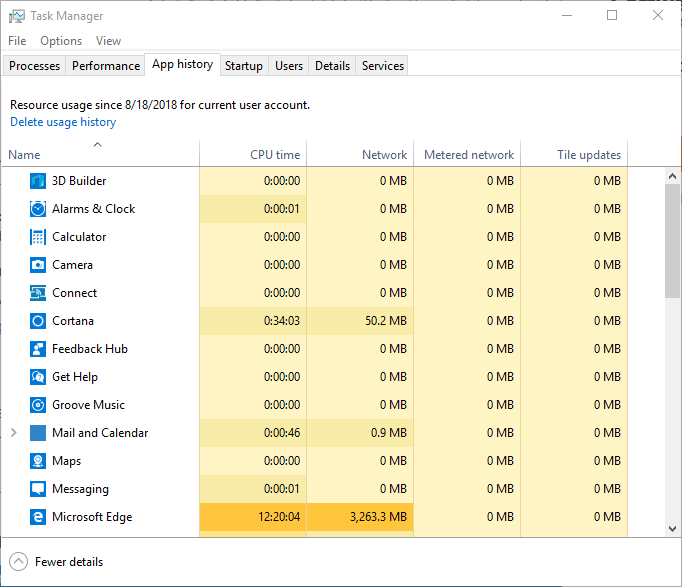Collapse view with Fewer details arrow icon
The height and width of the screenshot is (587, 682).
(x=18, y=562)
